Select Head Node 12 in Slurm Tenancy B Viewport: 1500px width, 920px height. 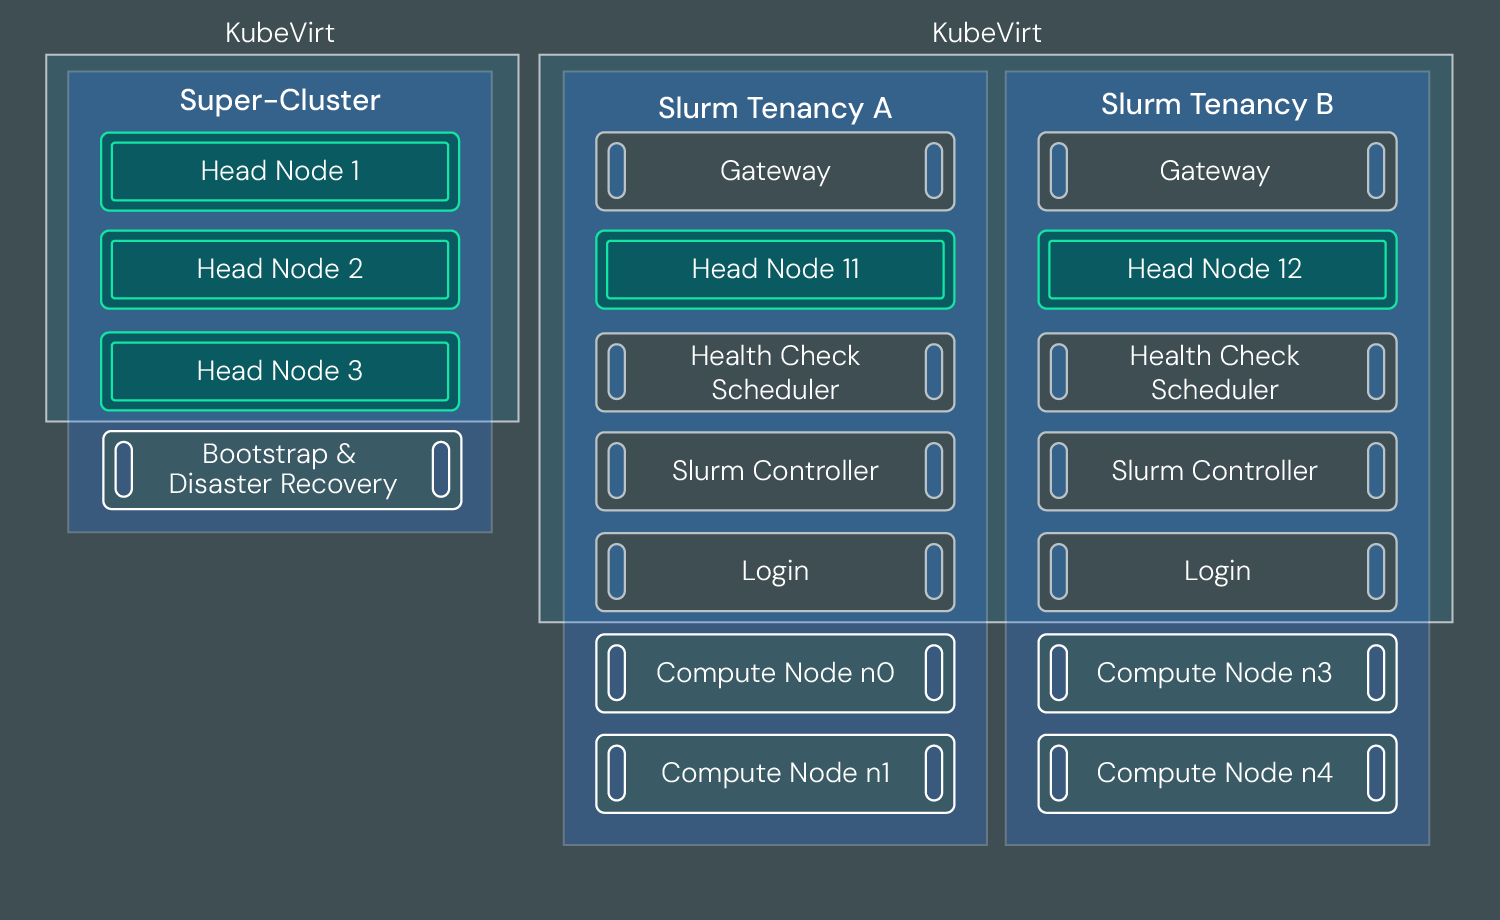1216,269
